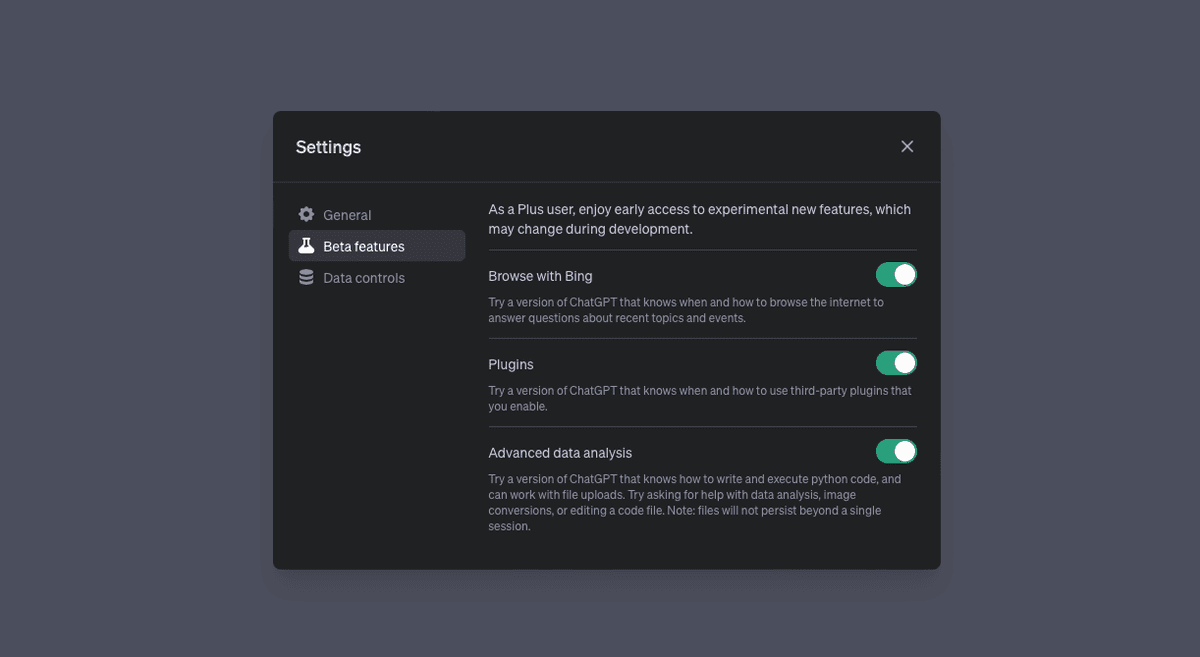This screenshot has width=1200, height=657.
Task: Click the Plugins feature heading
Action: click(x=511, y=365)
